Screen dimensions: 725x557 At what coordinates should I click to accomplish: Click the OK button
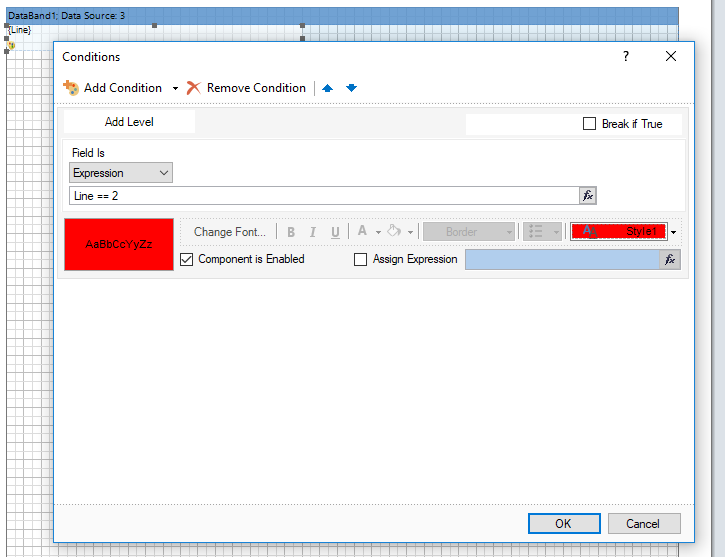[564, 523]
